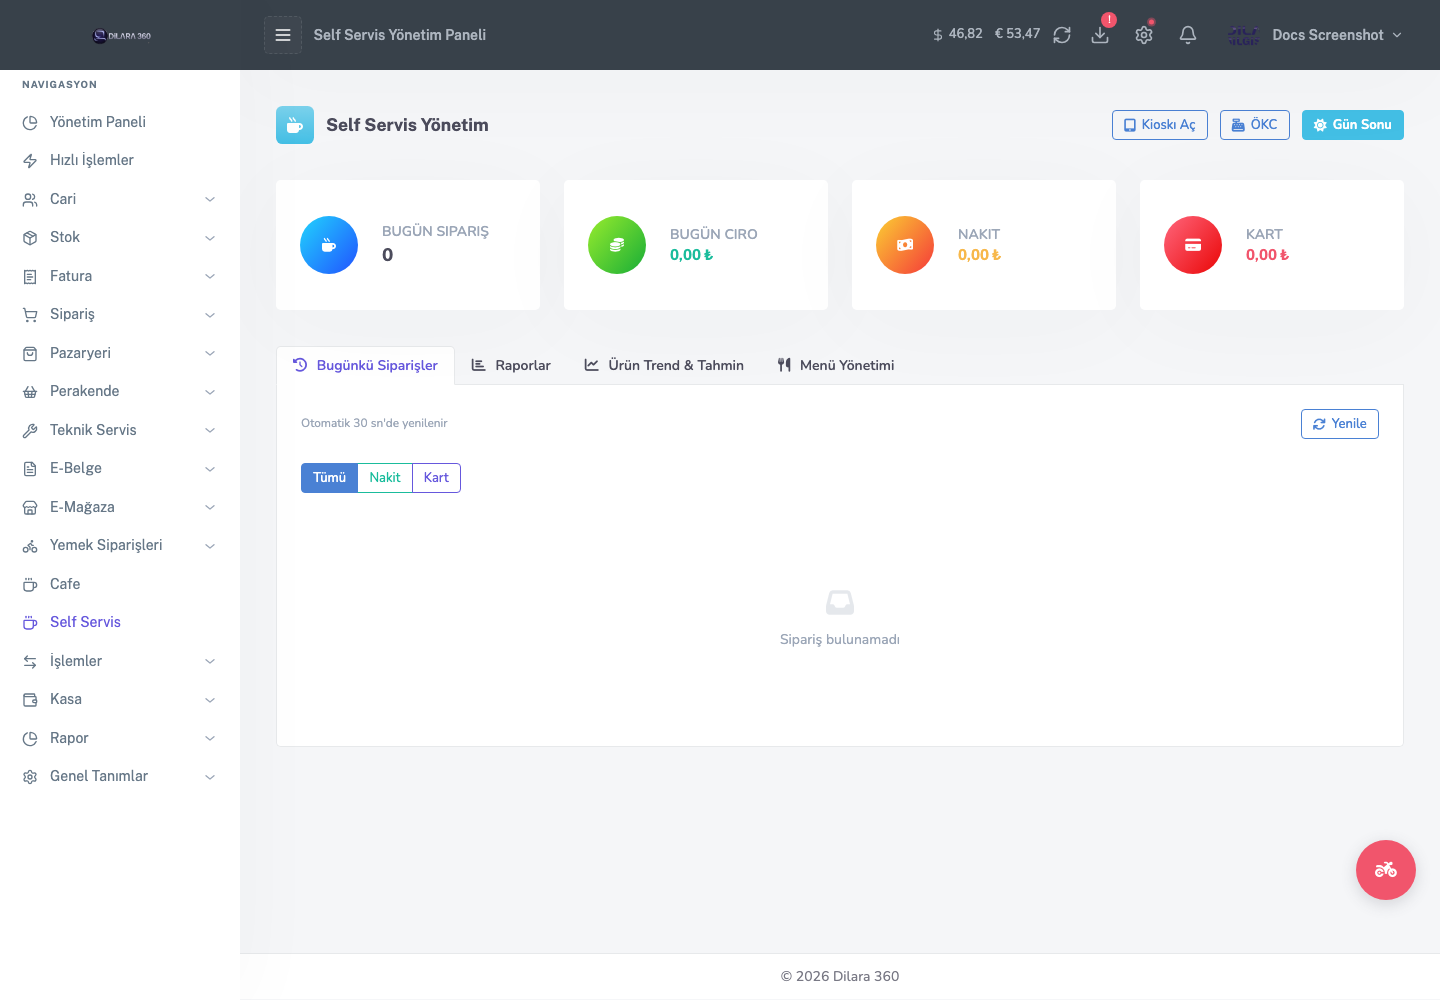Switch to the Bugünkü Siparişler tab
Image resolution: width=1440 pixels, height=1000 pixels.
coord(365,366)
